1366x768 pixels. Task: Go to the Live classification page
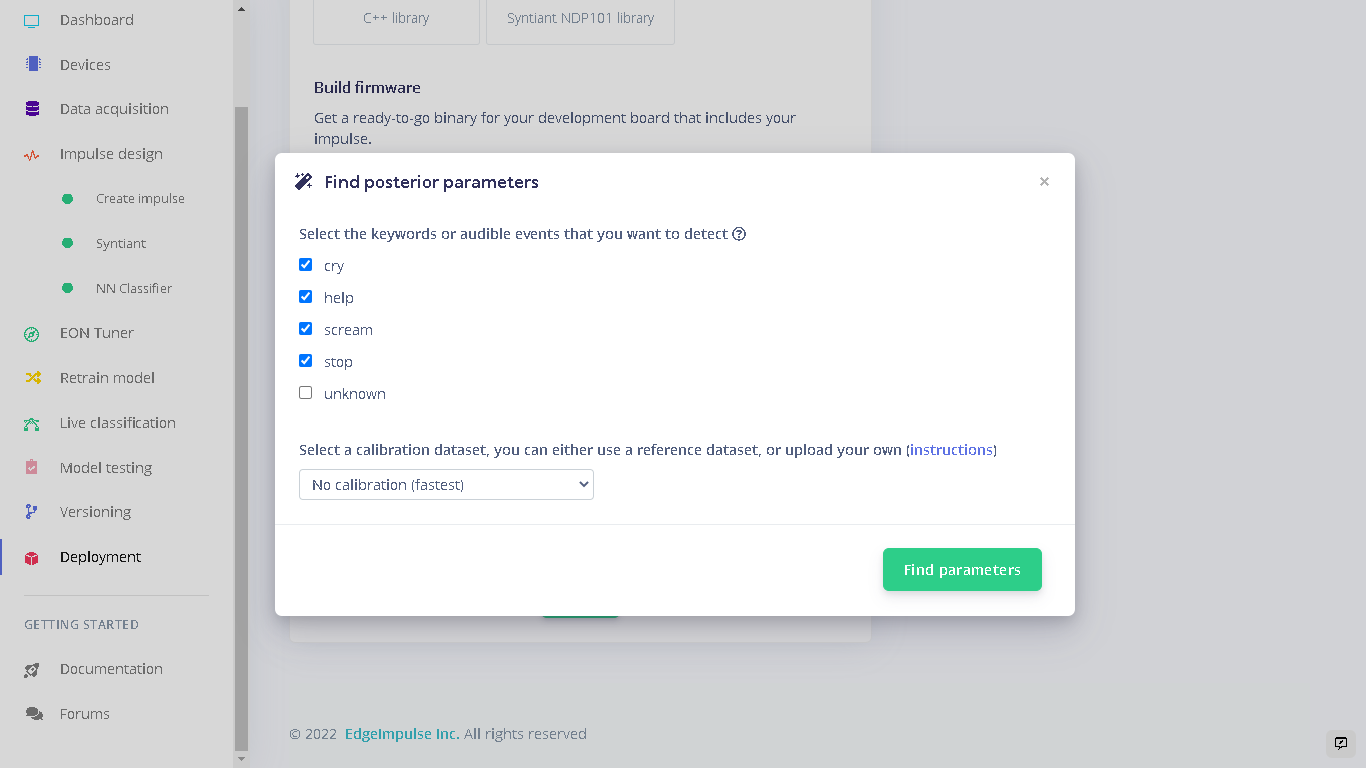pyautogui.click(x=117, y=423)
